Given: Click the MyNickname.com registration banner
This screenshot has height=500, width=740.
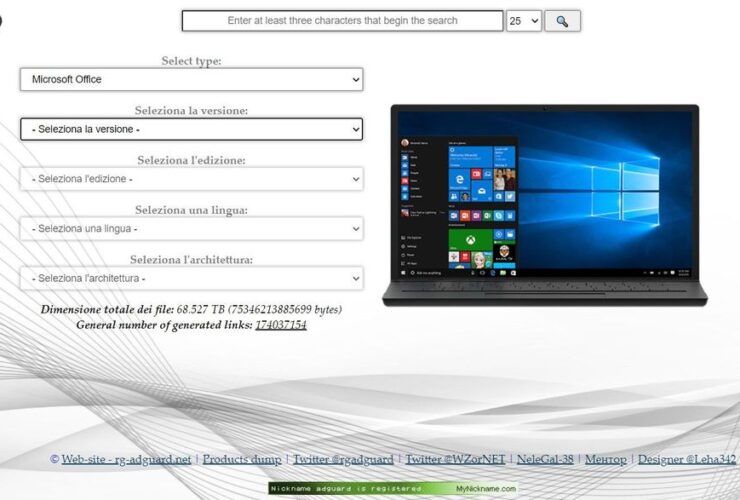Looking at the screenshot, I should [x=393, y=488].
